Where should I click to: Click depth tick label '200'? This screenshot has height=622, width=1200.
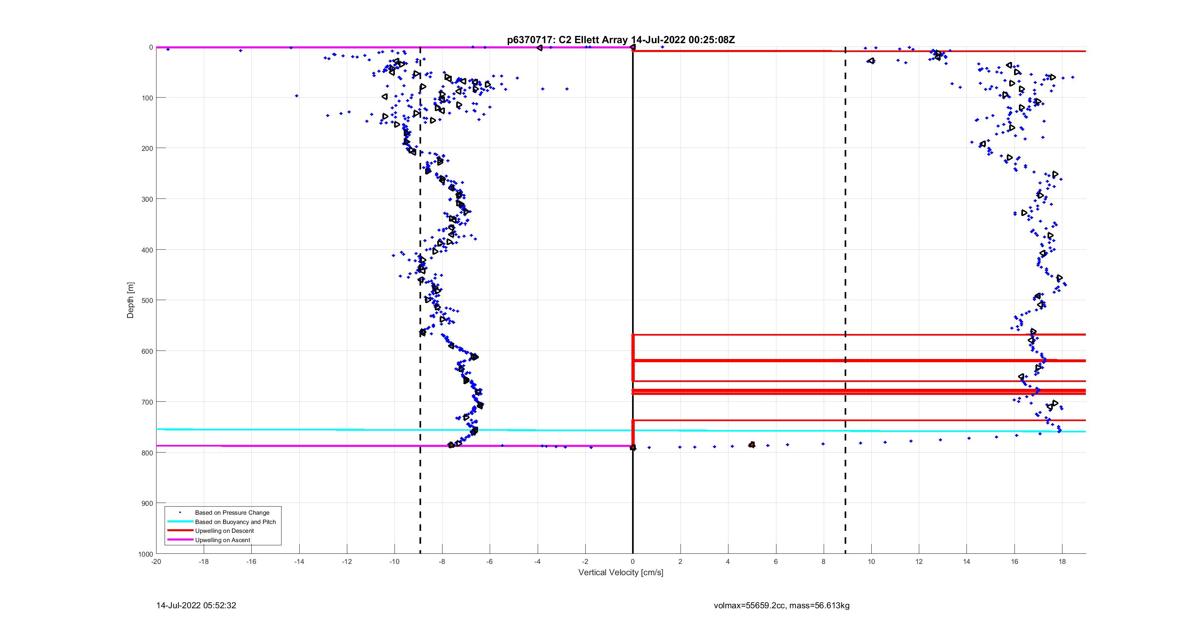(x=146, y=148)
